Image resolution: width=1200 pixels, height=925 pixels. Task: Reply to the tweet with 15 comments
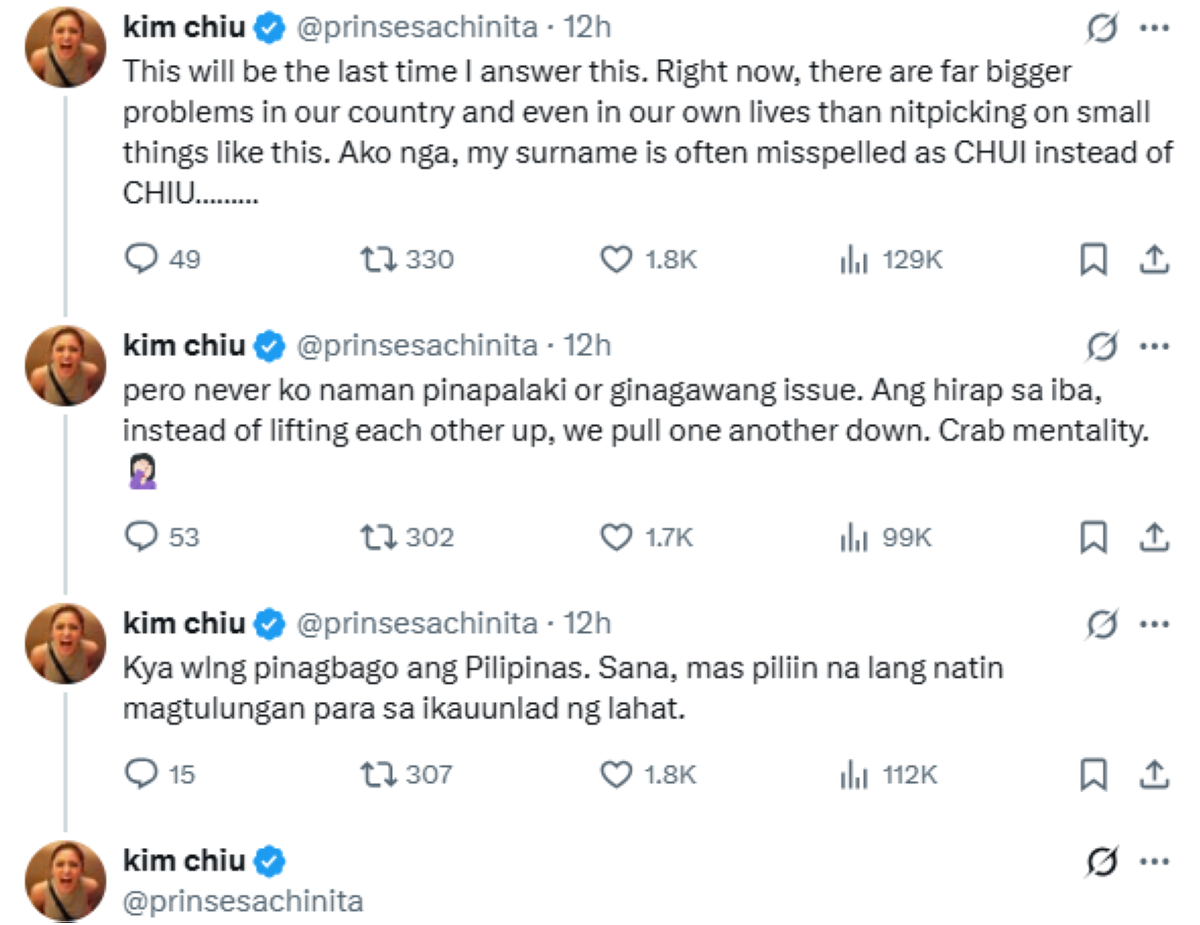(142, 773)
